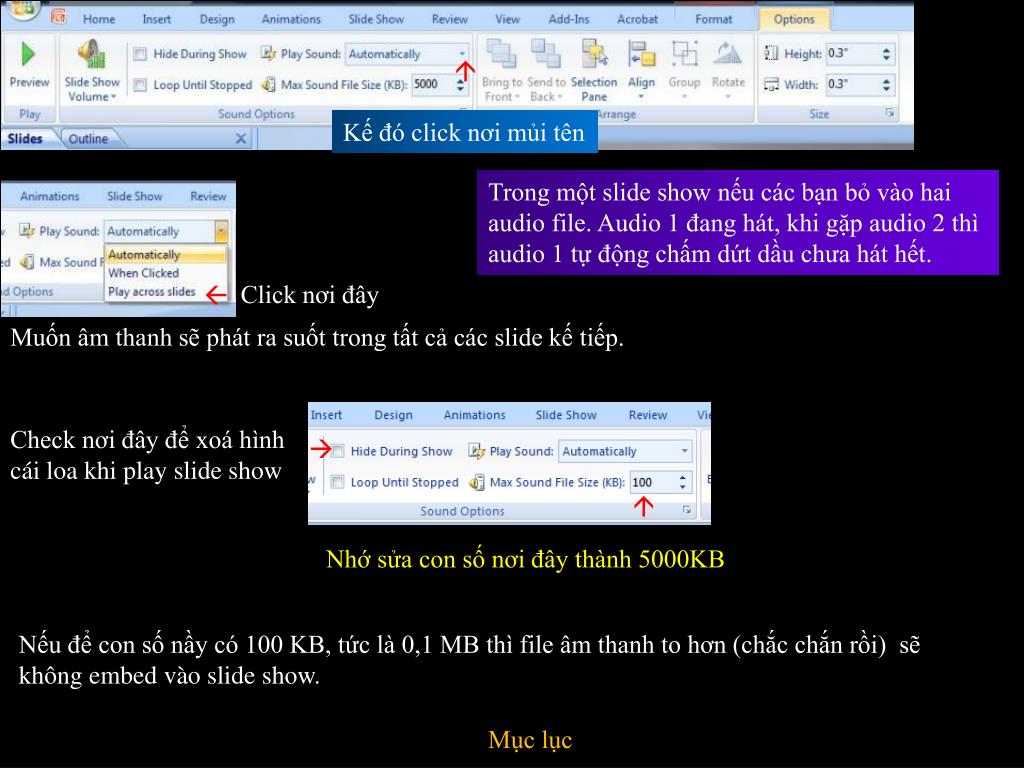Open the Insert ribbon tab at top
Image resolution: width=1024 pixels, height=768 pixels.
157,19
